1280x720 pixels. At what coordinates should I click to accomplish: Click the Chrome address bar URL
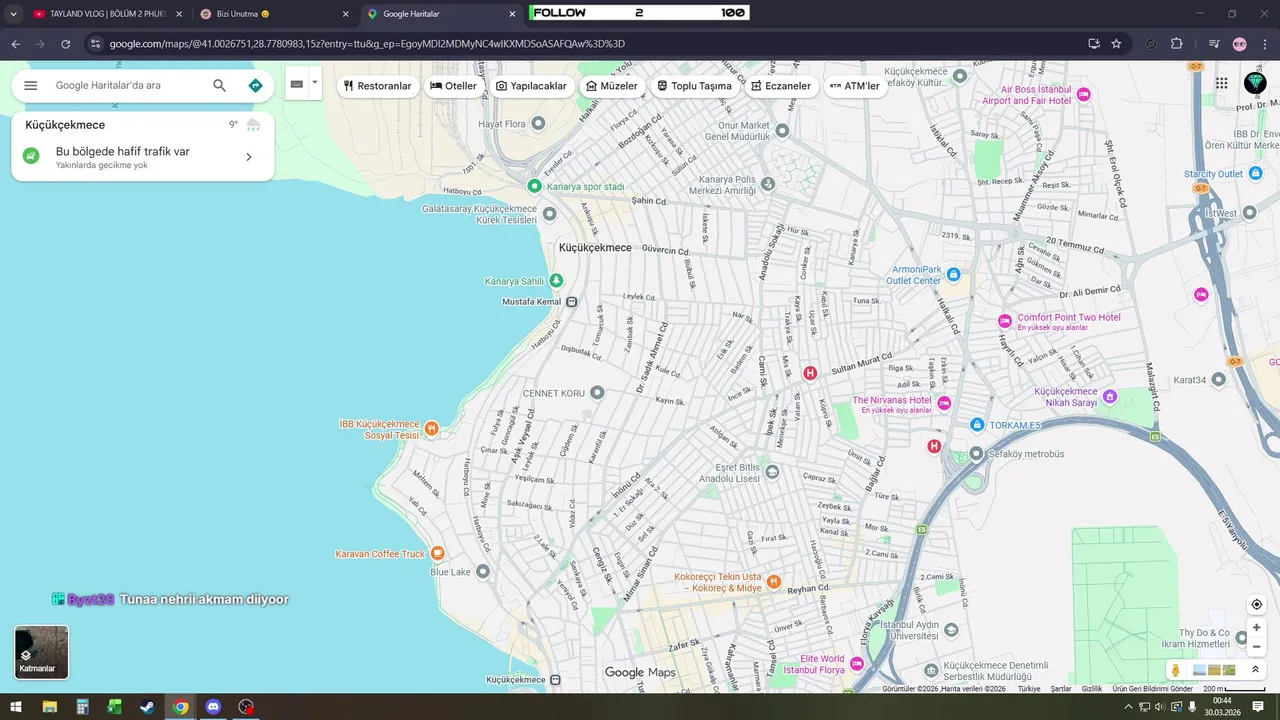click(x=367, y=44)
